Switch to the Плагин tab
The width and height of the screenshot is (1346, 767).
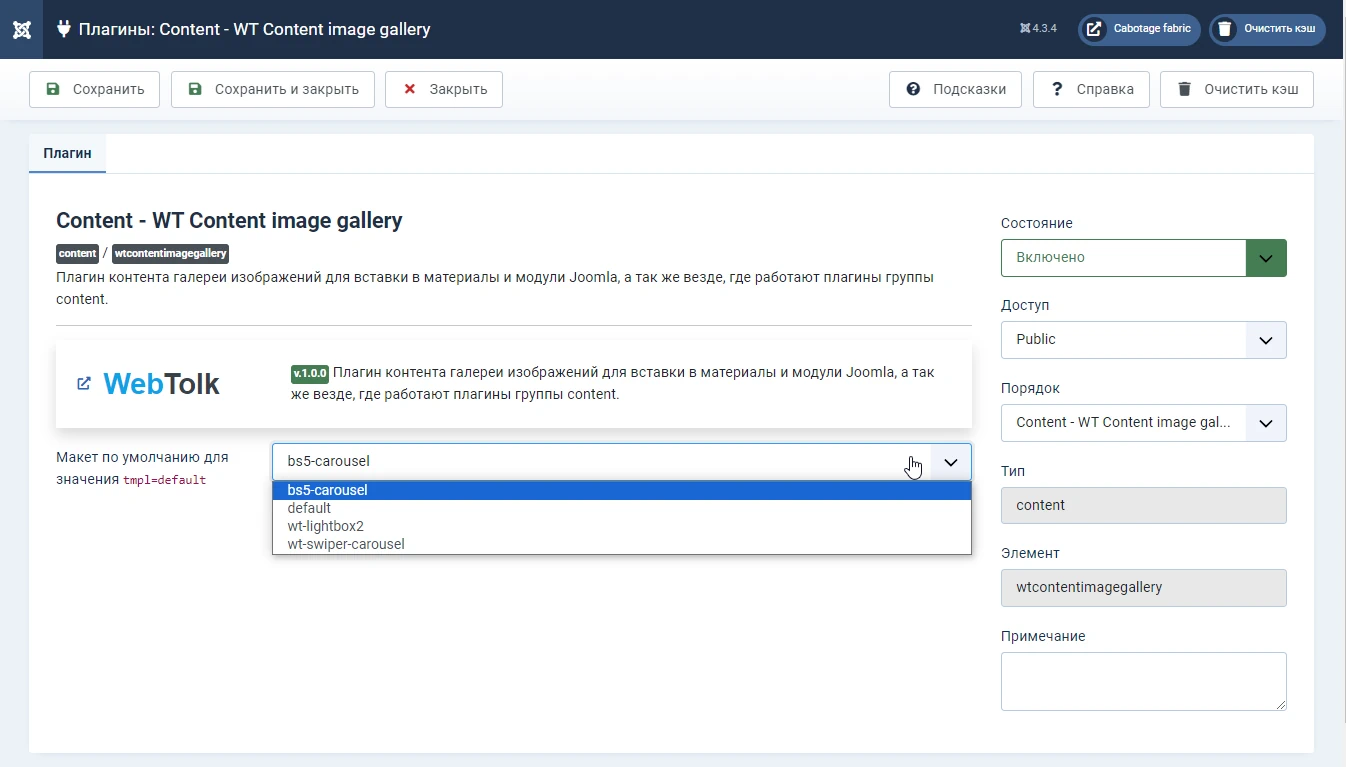click(x=67, y=153)
